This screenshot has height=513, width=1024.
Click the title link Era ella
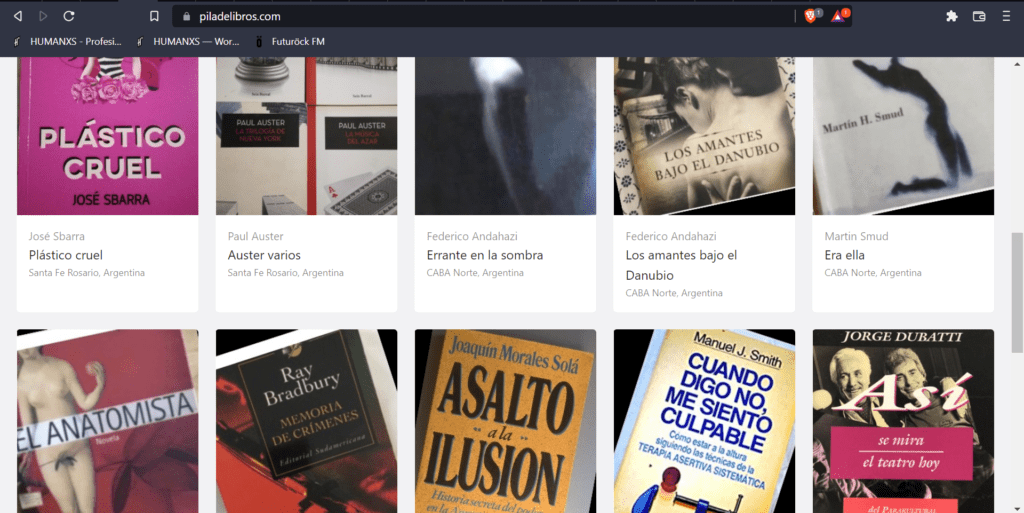tap(844, 255)
